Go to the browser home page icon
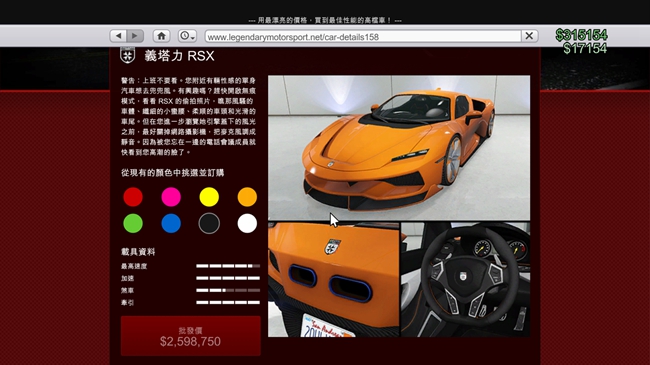 [x=162, y=36]
